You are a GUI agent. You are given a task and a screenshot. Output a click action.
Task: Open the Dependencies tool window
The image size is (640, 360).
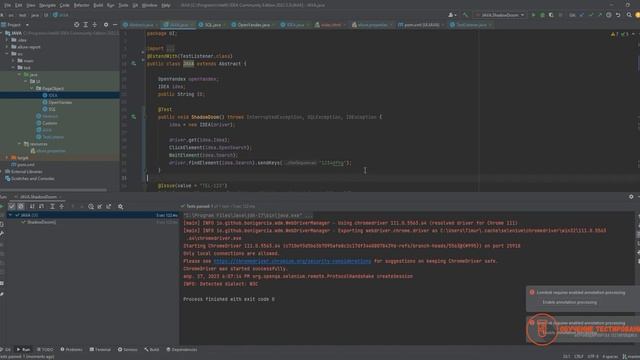pyautogui.click(x=181, y=349)
